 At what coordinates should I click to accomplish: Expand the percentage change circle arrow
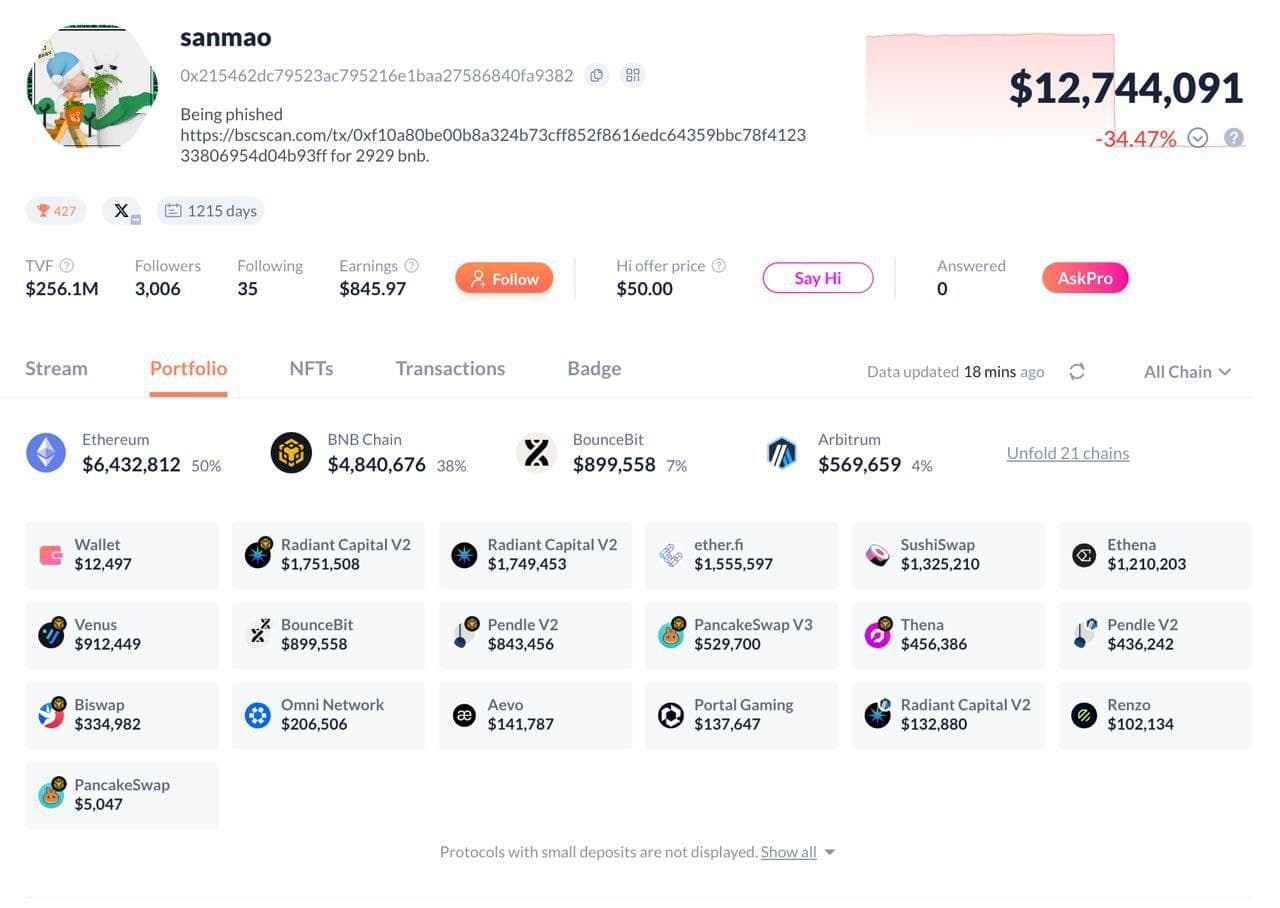click(x=1198, y=138)
